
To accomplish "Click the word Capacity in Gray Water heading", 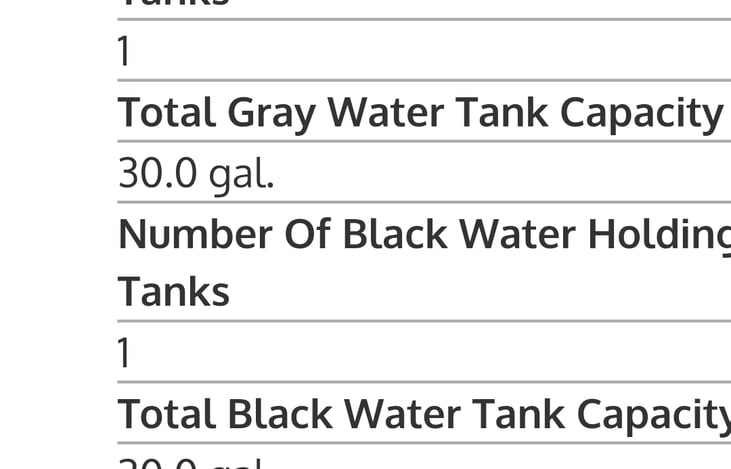I will point(641,112).
